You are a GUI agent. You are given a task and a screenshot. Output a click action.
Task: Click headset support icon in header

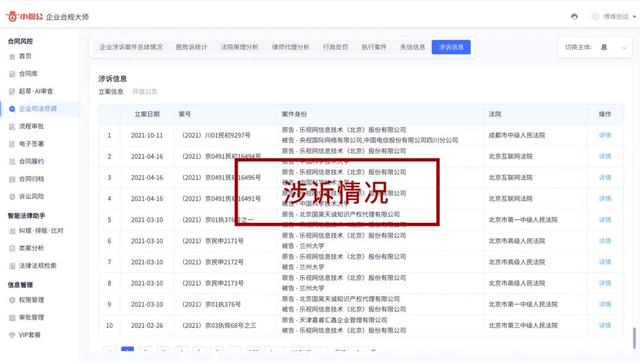574,16
